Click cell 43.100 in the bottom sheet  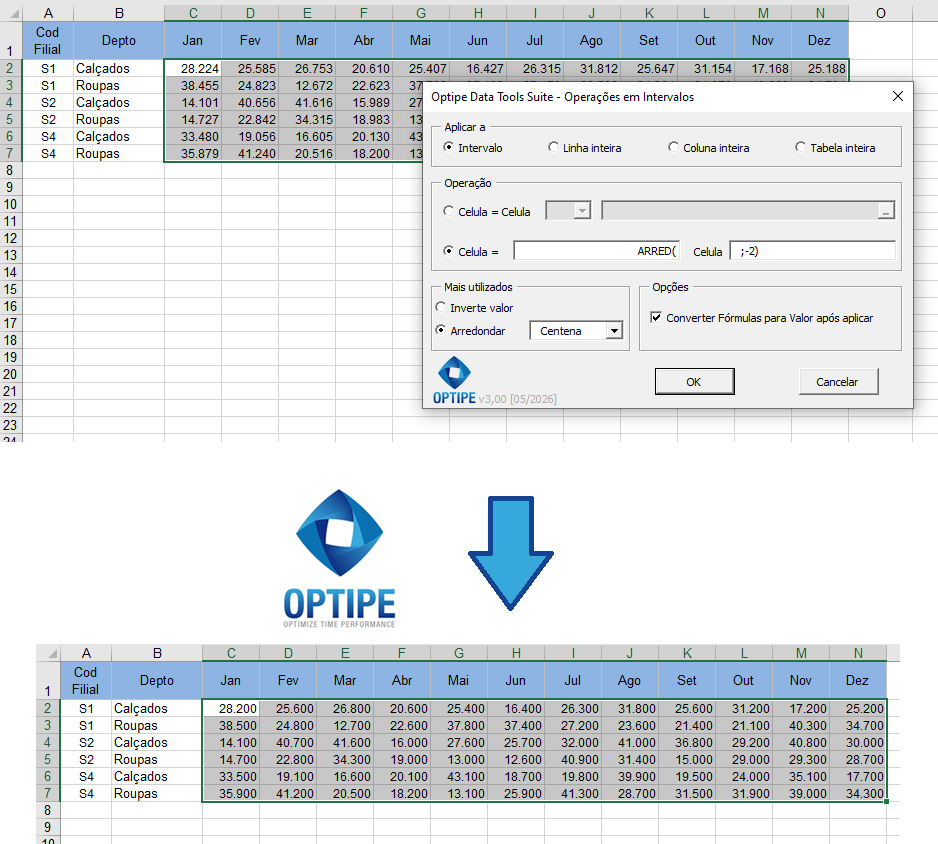459,776
